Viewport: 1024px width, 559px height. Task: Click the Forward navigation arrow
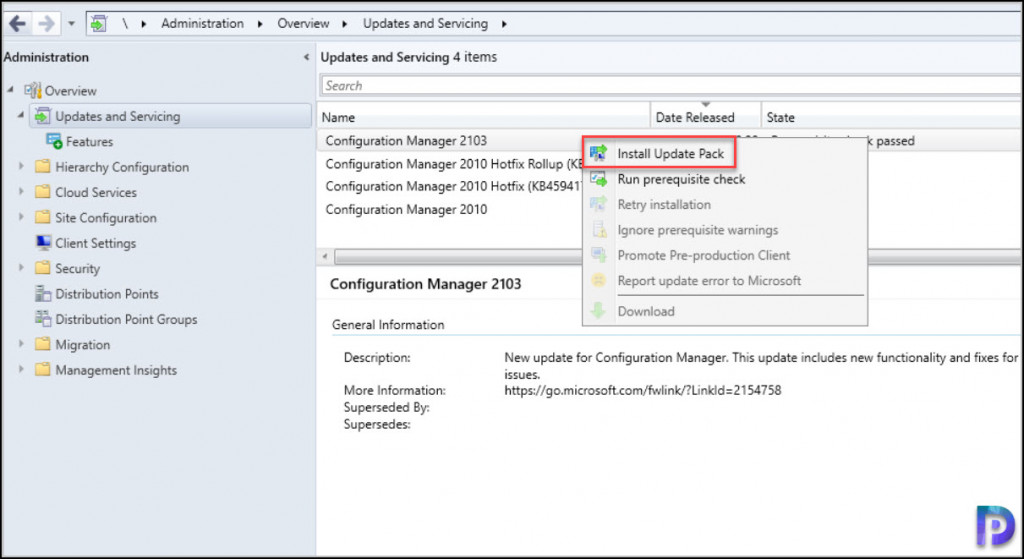click(x=46, y=24)
